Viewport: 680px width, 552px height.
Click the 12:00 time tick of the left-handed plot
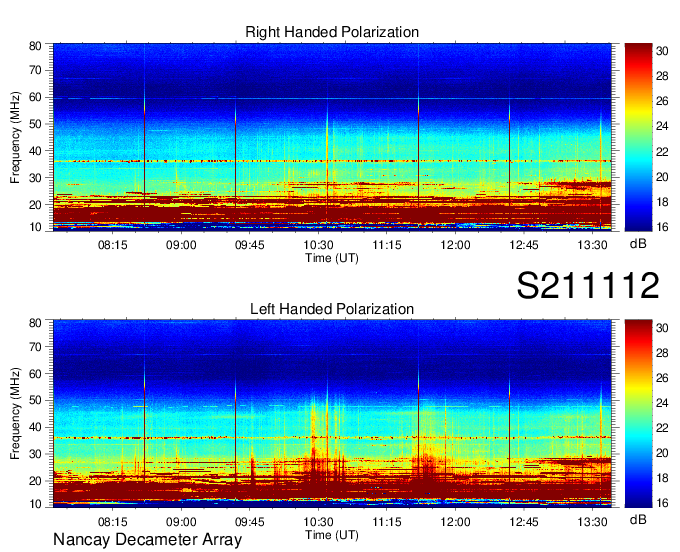(455, 522)
